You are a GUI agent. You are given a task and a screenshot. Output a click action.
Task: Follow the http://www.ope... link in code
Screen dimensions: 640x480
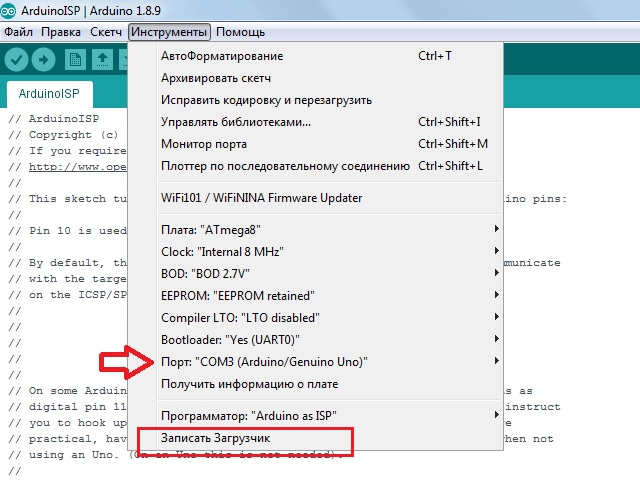click(78, 167)
